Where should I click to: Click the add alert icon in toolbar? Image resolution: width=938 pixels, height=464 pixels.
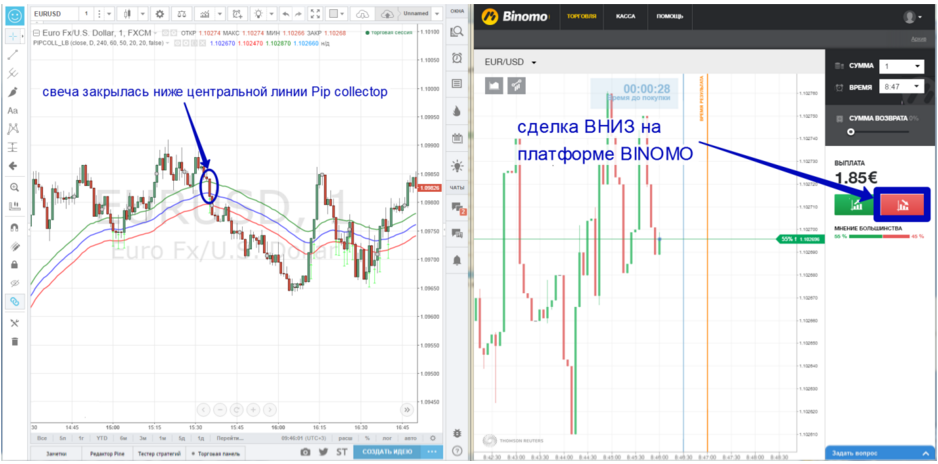coord(237,13)
